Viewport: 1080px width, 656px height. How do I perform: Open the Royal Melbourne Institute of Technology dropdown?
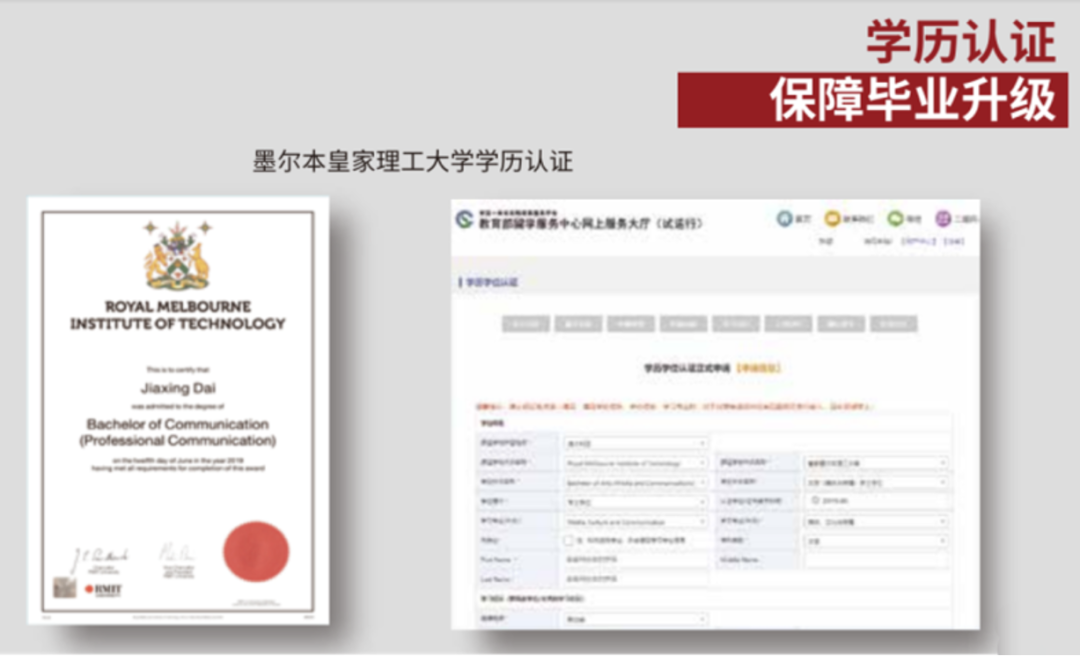tap(636, 463)
